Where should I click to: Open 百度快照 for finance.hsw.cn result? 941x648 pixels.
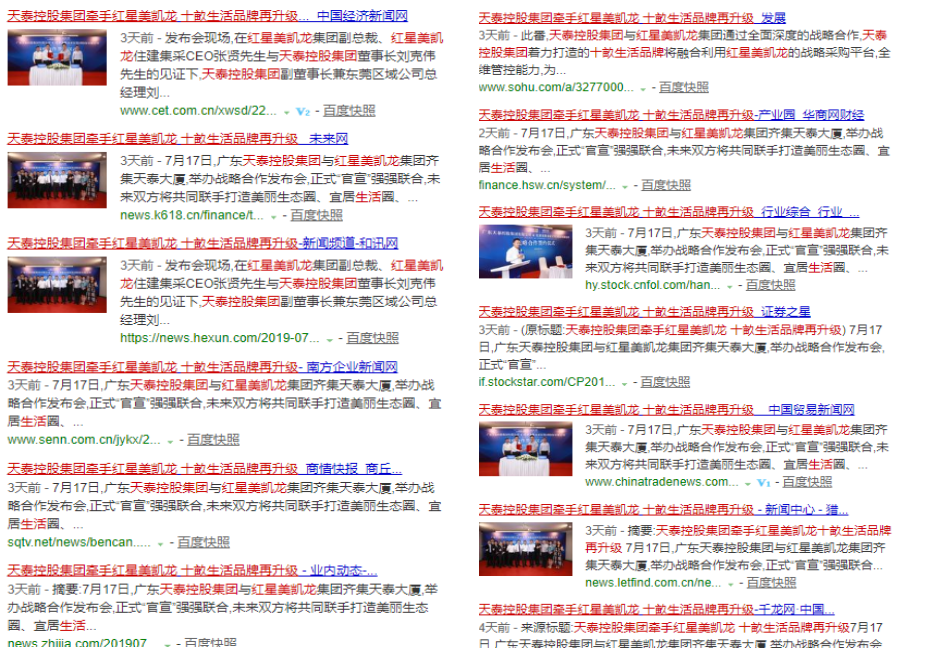point(666,185)
